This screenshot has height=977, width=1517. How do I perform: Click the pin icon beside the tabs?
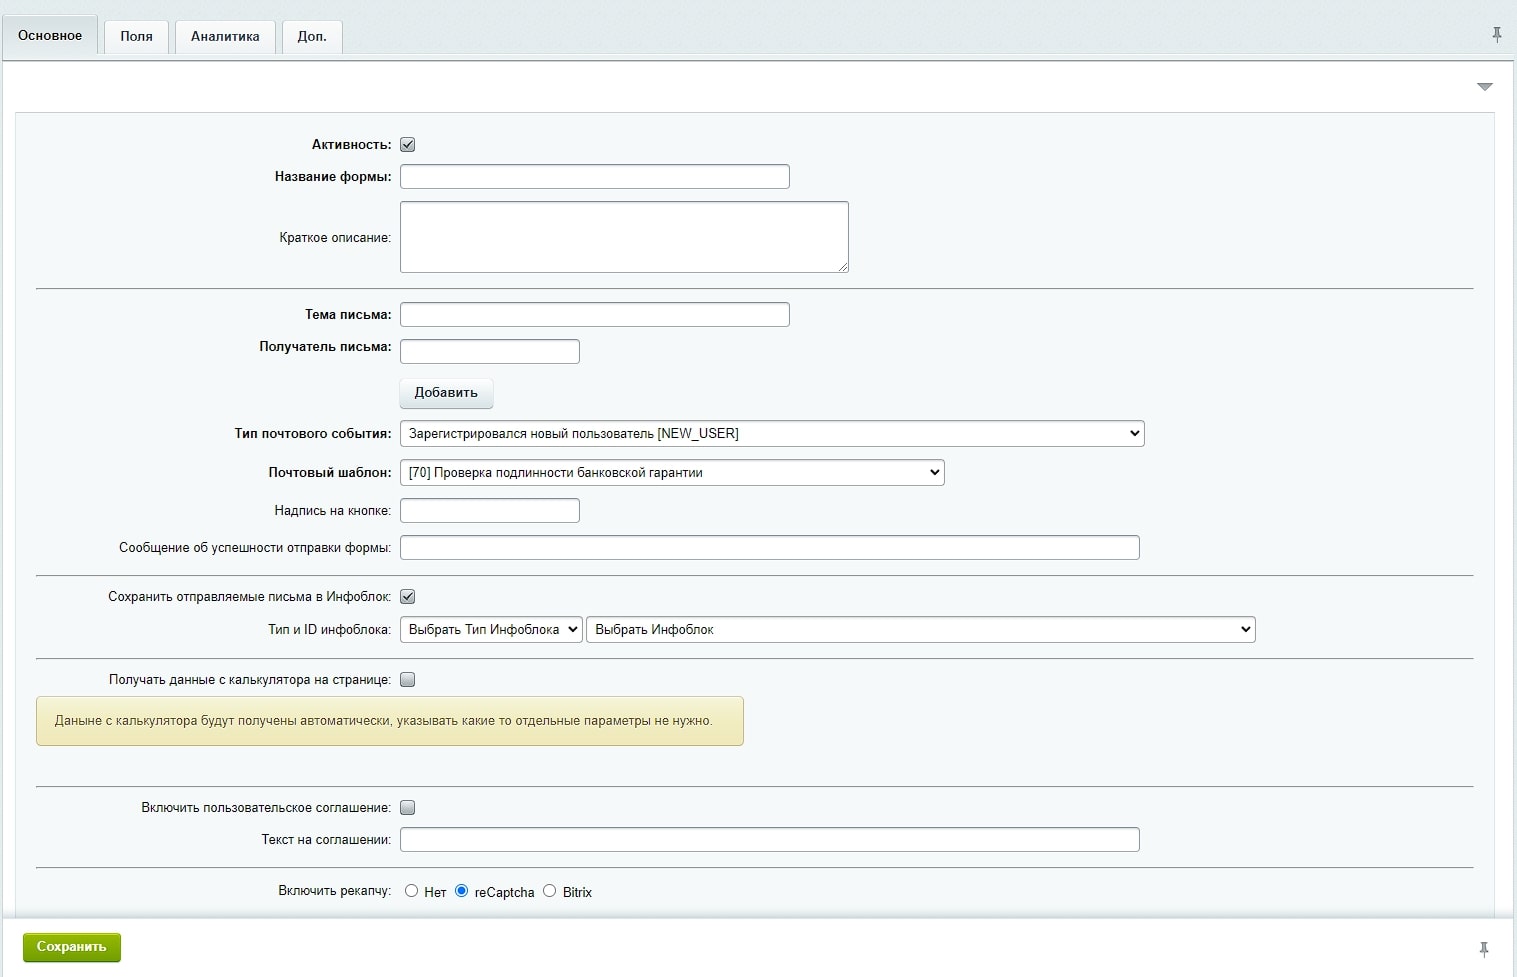(1497, 35)
